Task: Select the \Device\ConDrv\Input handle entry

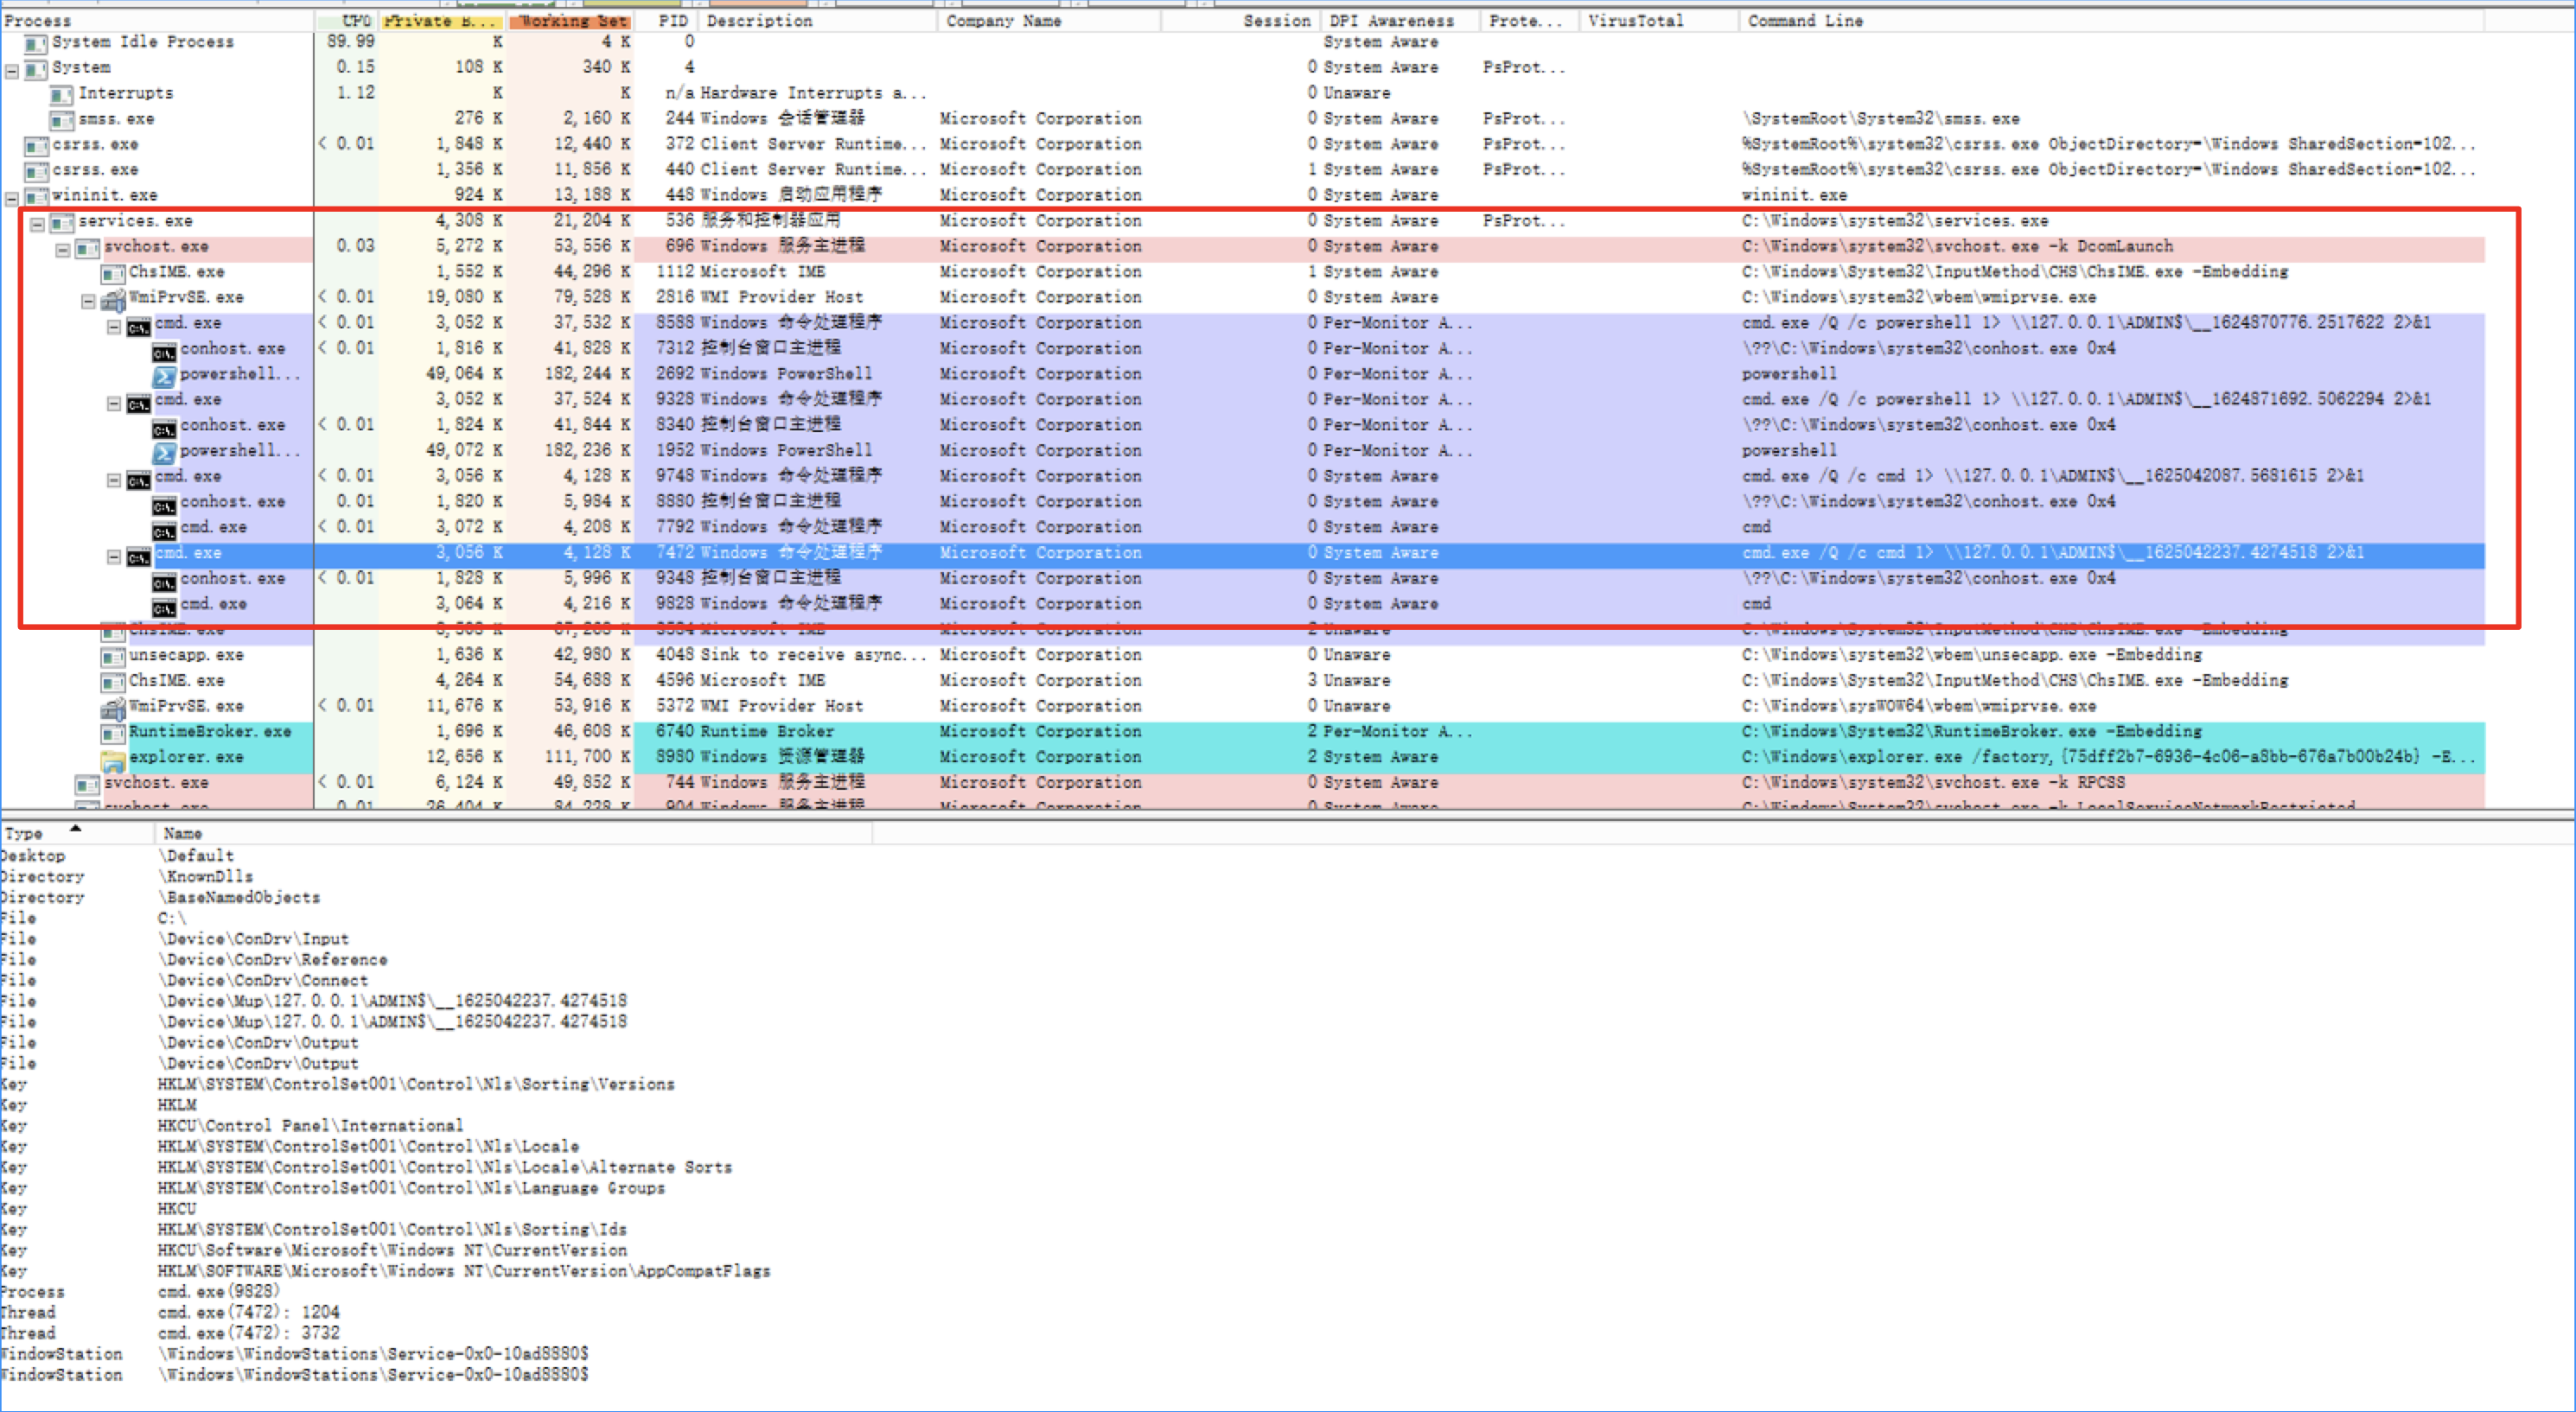Action: [x=253, y=939]
